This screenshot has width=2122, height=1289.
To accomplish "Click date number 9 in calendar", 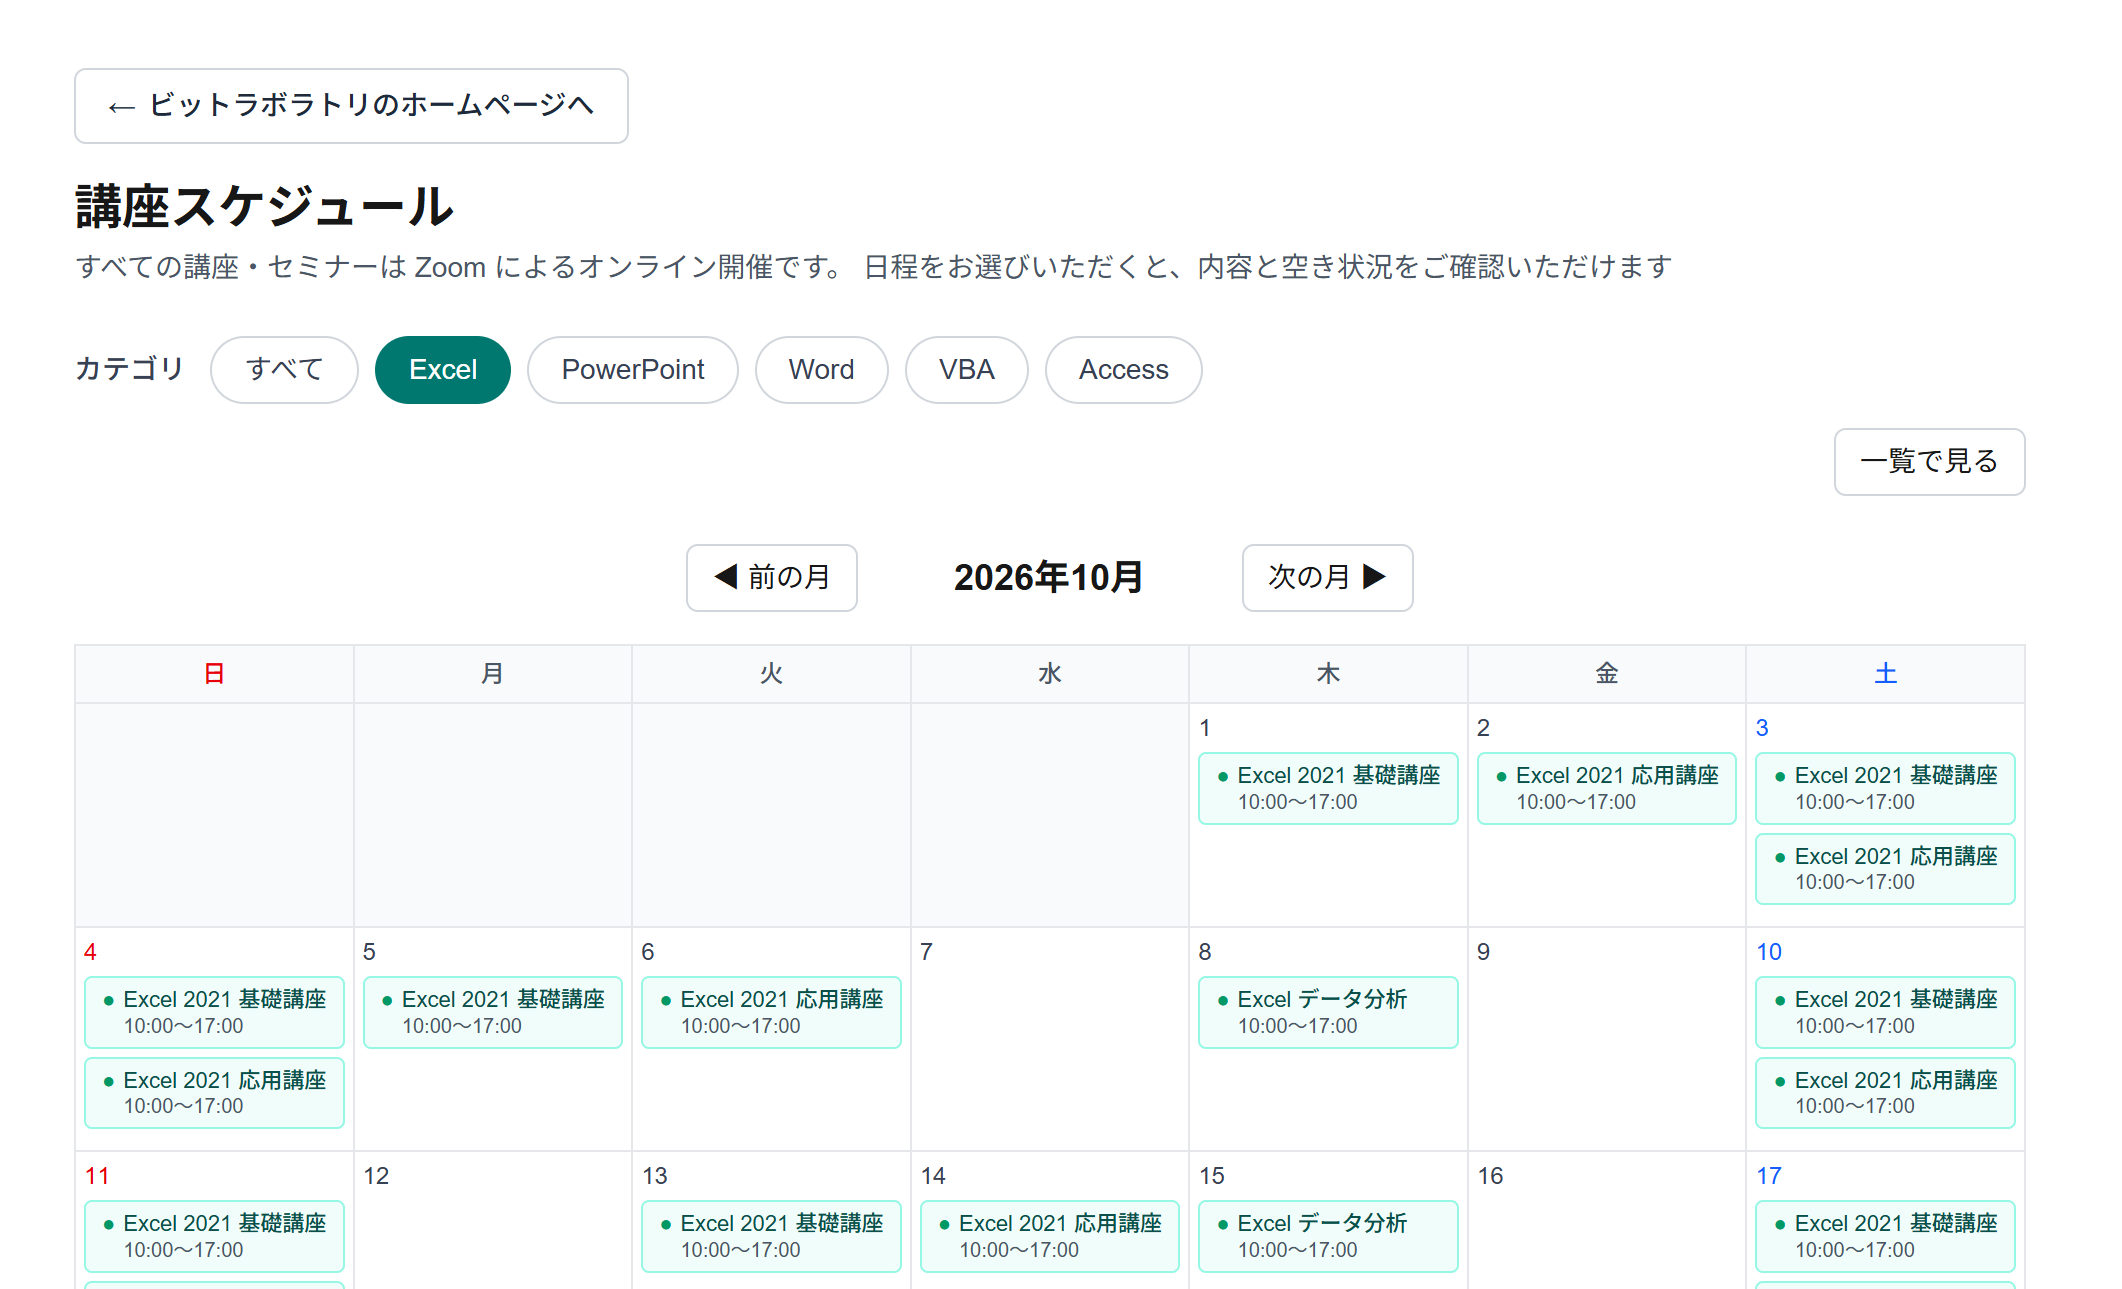I will 1484,952.
